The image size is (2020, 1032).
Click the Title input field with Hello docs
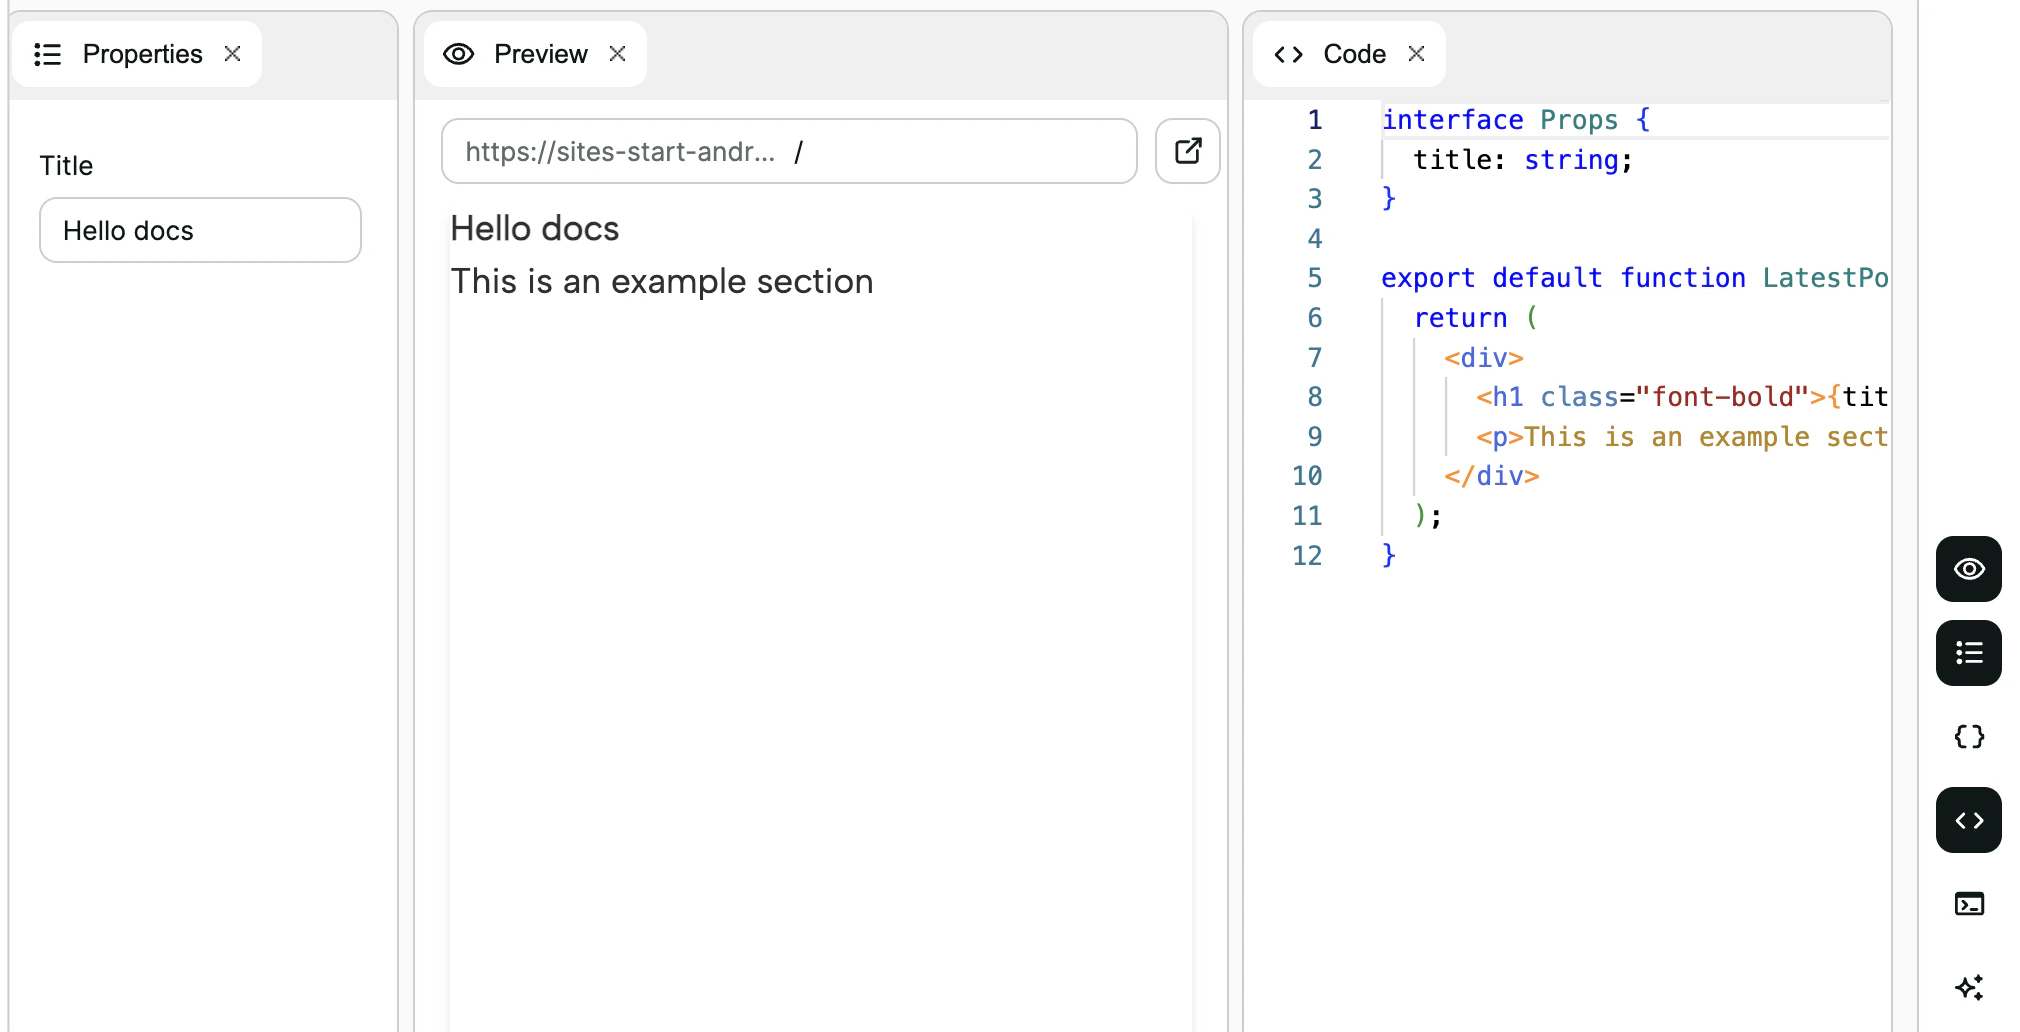(200, 230)
